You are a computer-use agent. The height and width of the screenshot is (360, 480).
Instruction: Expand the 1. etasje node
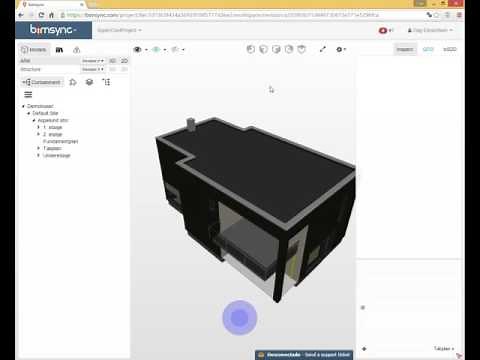(x=39, y=127)
